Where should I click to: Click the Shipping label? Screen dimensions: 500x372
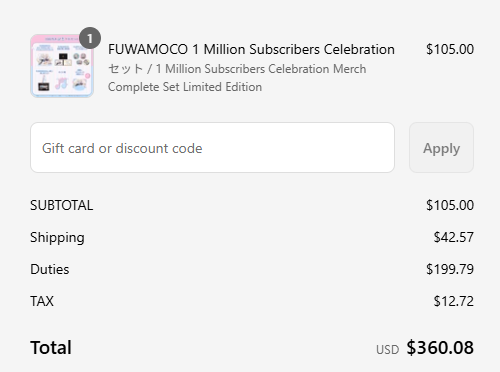tap(57, 238)
